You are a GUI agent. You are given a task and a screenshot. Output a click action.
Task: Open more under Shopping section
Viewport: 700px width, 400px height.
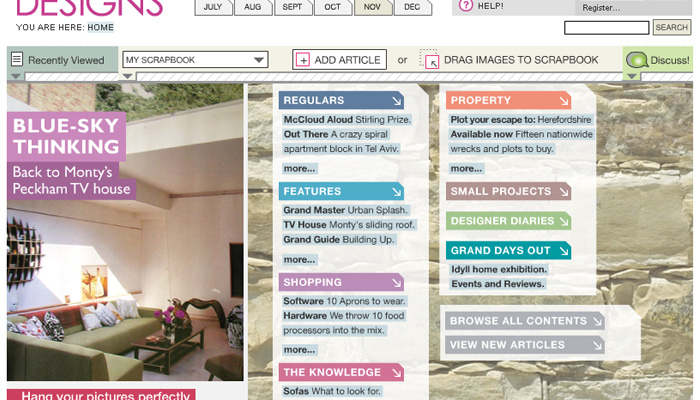300,350
